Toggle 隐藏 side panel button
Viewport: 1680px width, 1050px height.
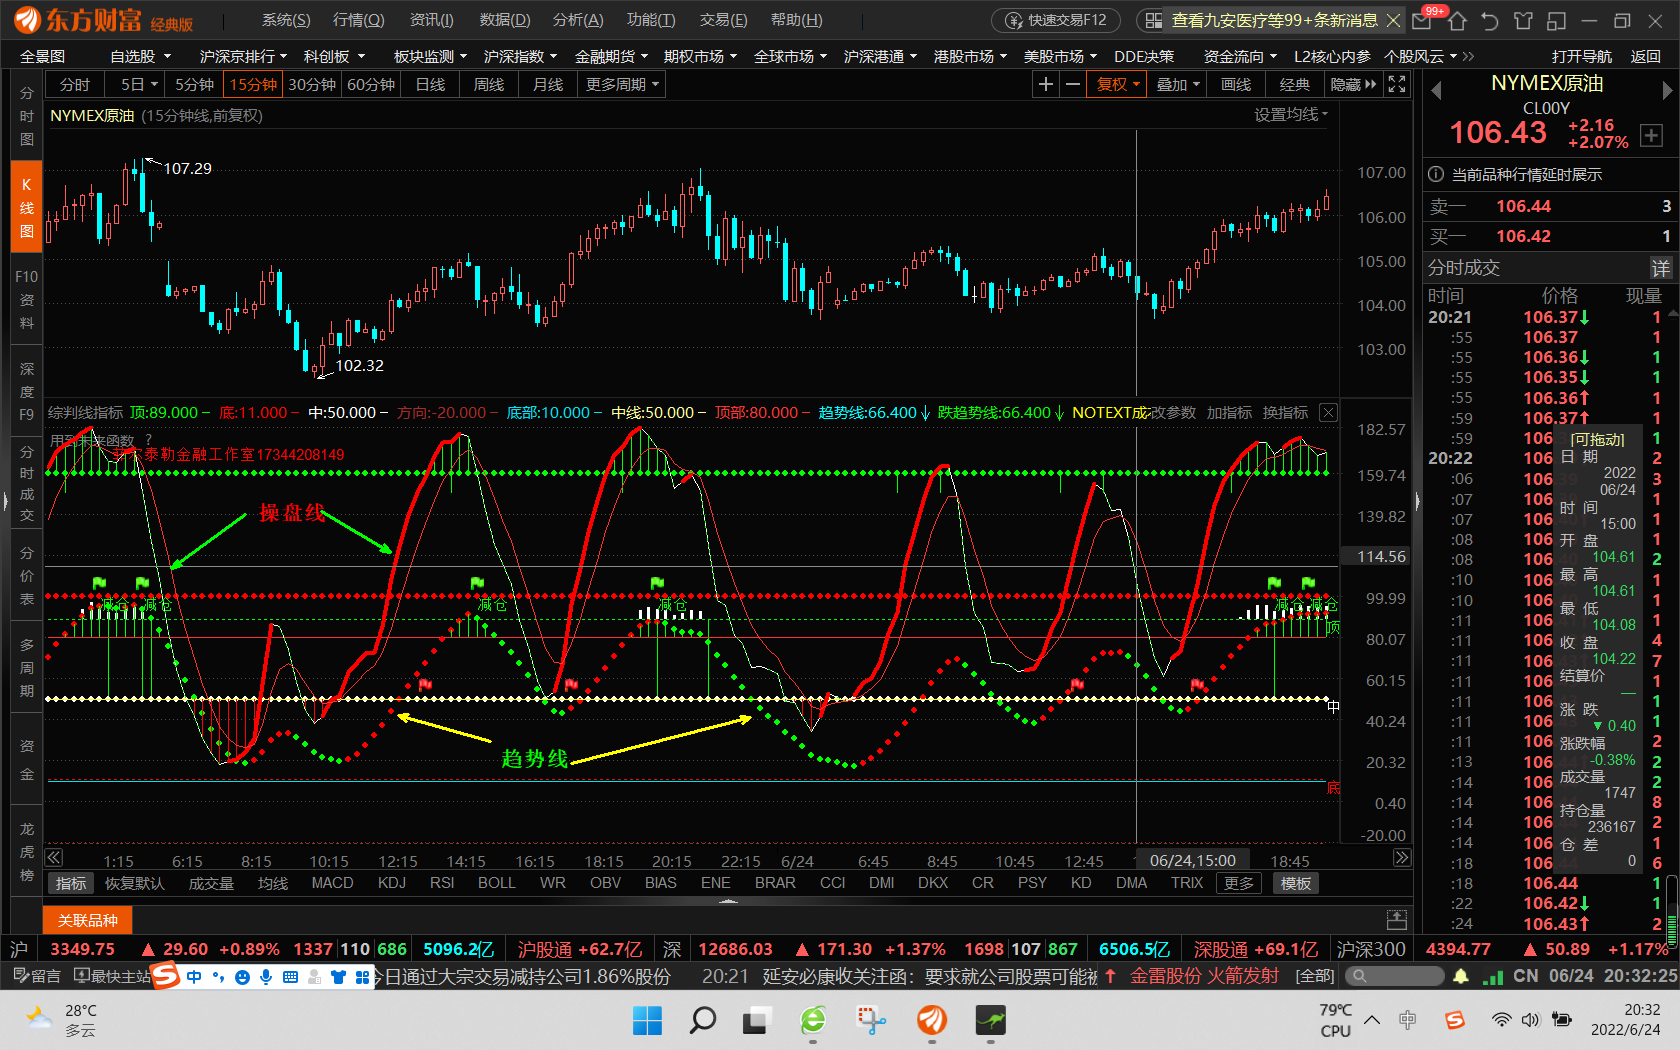point(1353,85)
